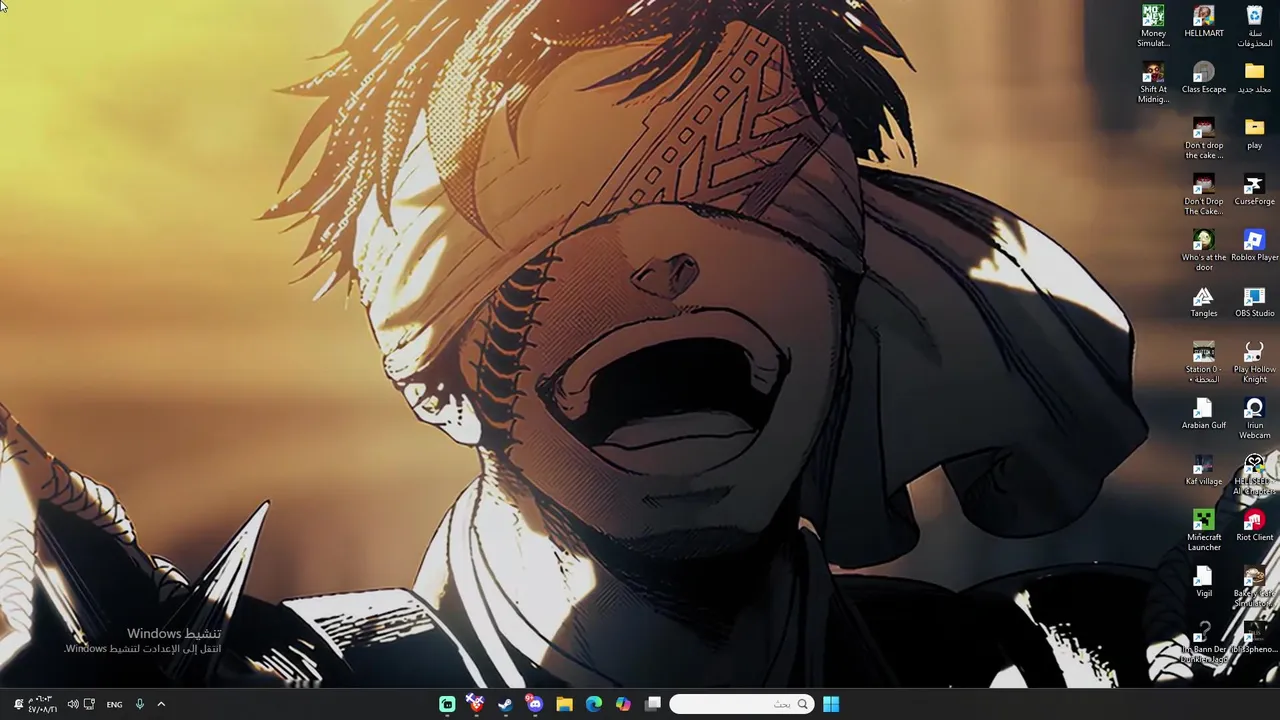Open File Explorer from the taskbar
The image size is (1280, 720).
pos(564,704)
